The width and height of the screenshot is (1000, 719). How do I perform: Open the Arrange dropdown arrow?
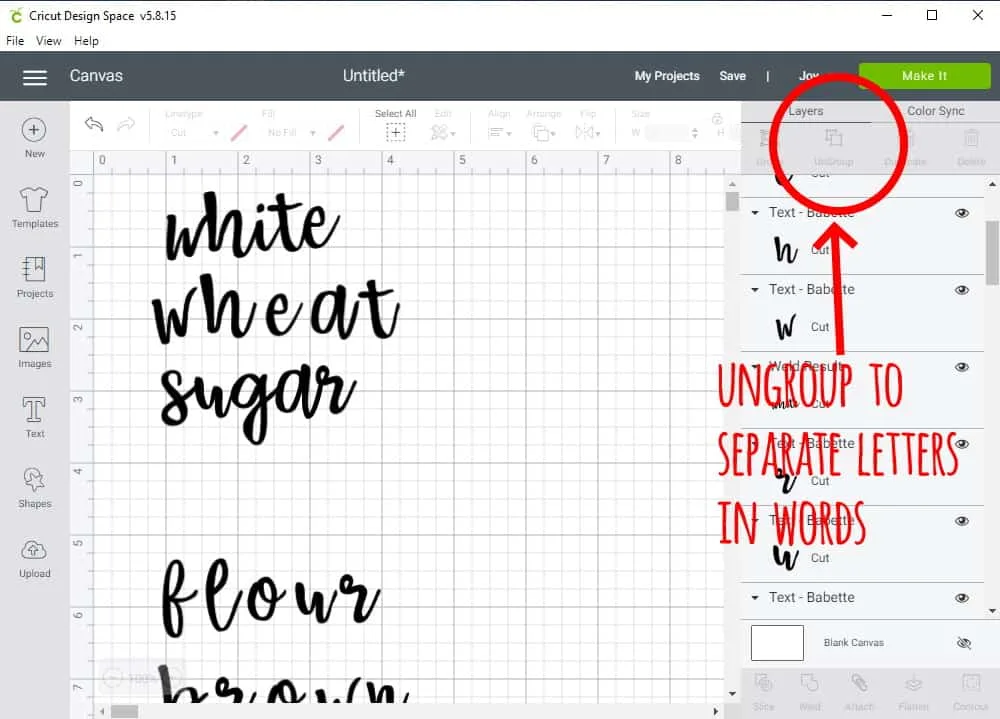pyautogui.click(x=553, y=134)
